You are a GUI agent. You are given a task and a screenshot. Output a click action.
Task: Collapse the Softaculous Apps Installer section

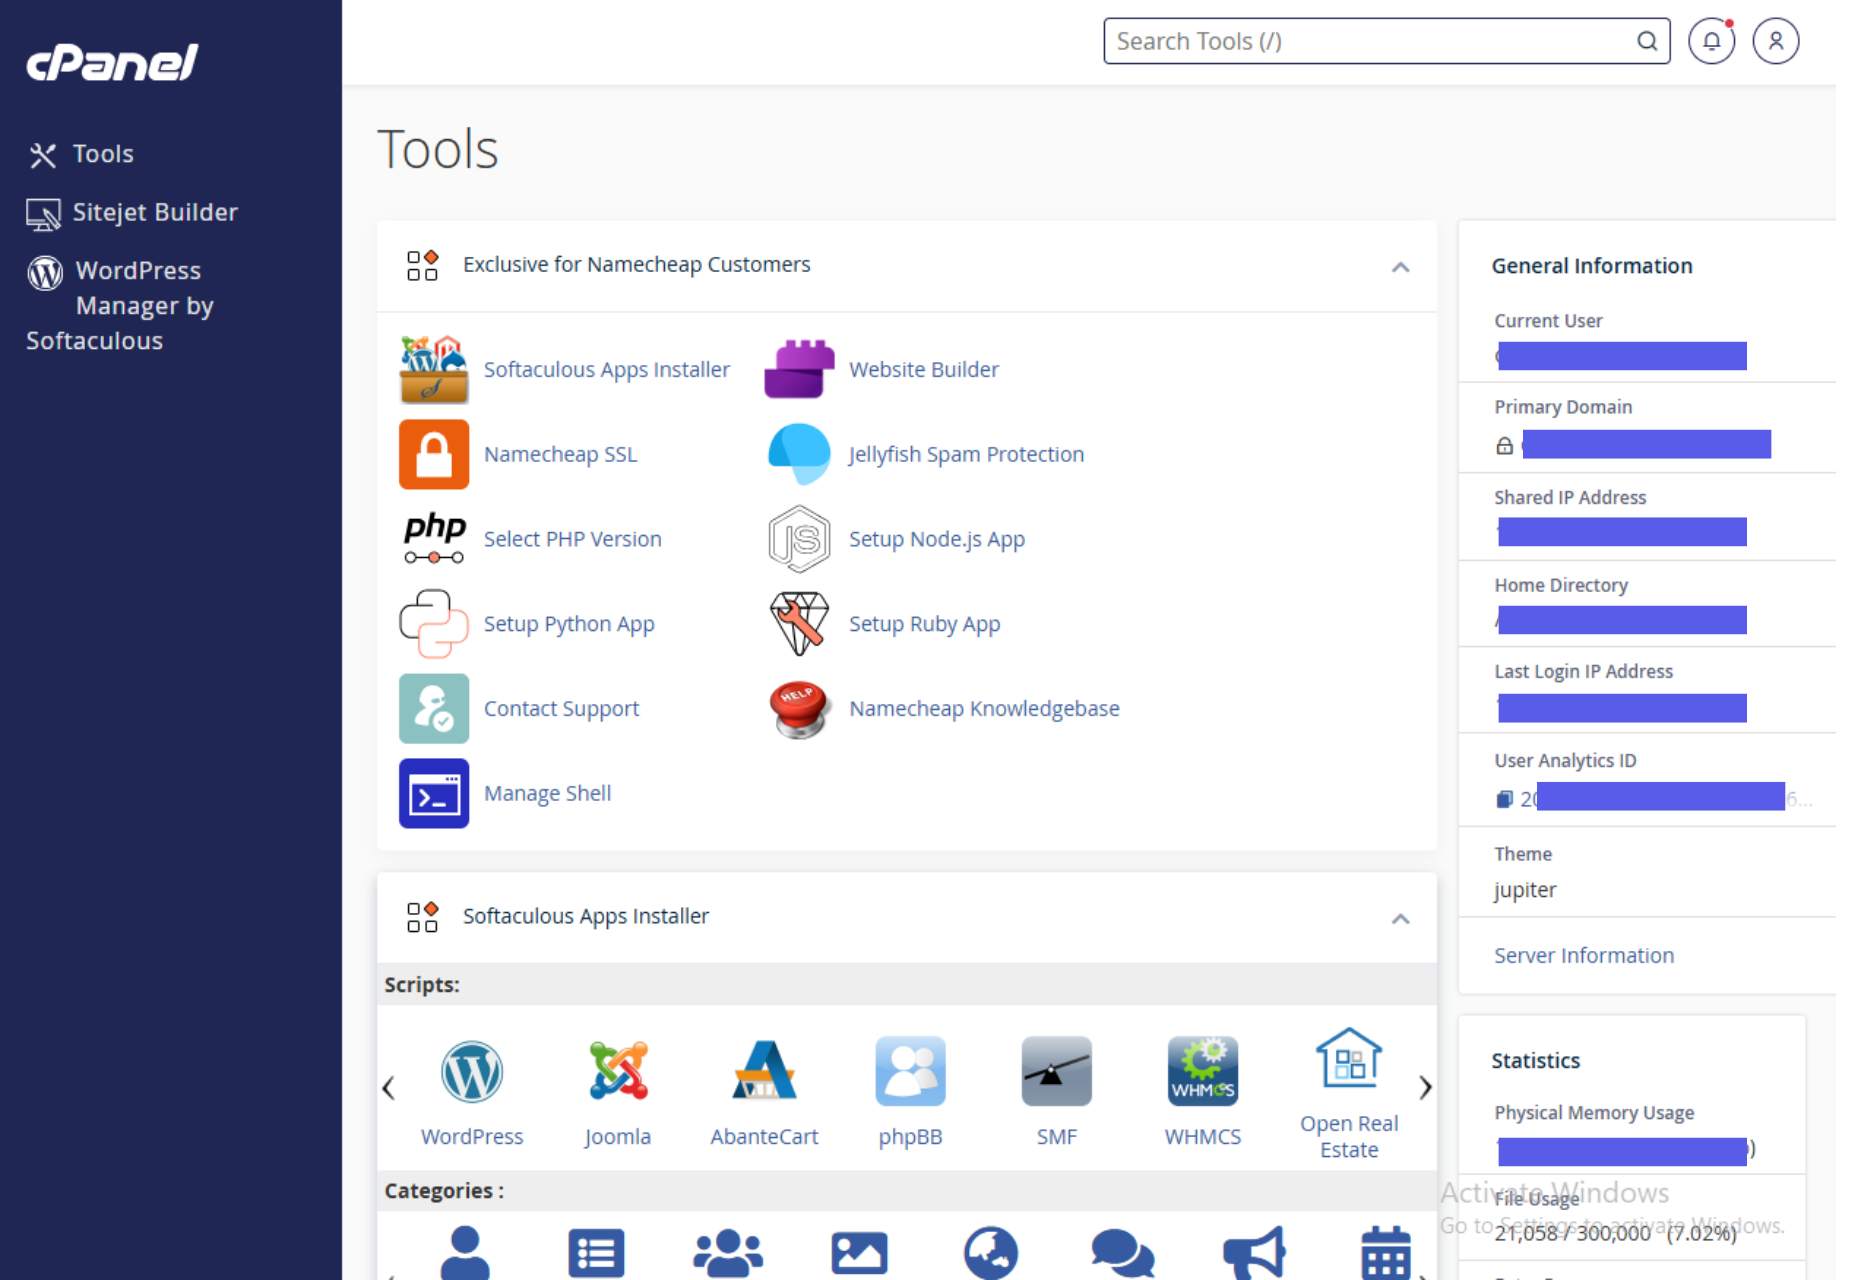coord(1400,919)
